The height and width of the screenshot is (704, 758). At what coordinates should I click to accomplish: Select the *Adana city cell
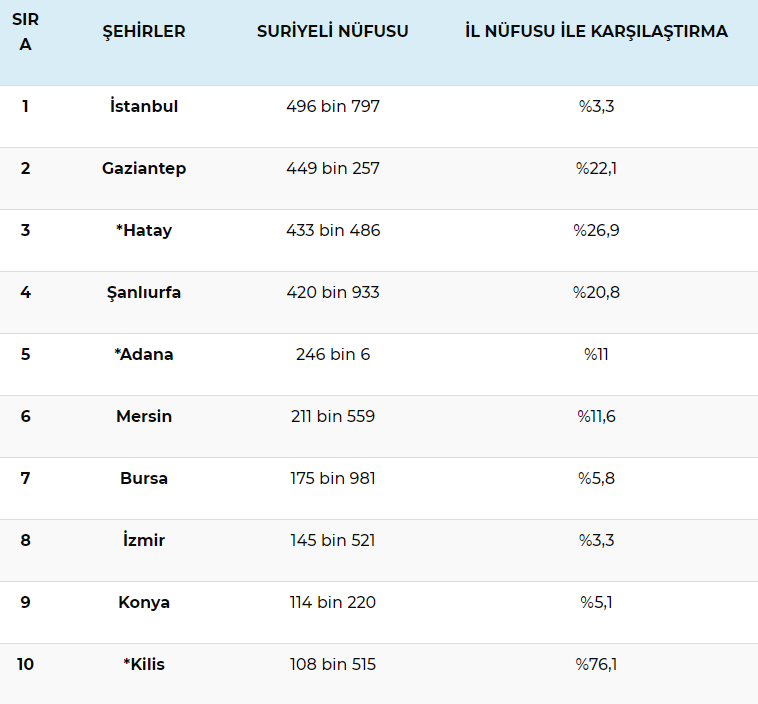pos(144,354)
